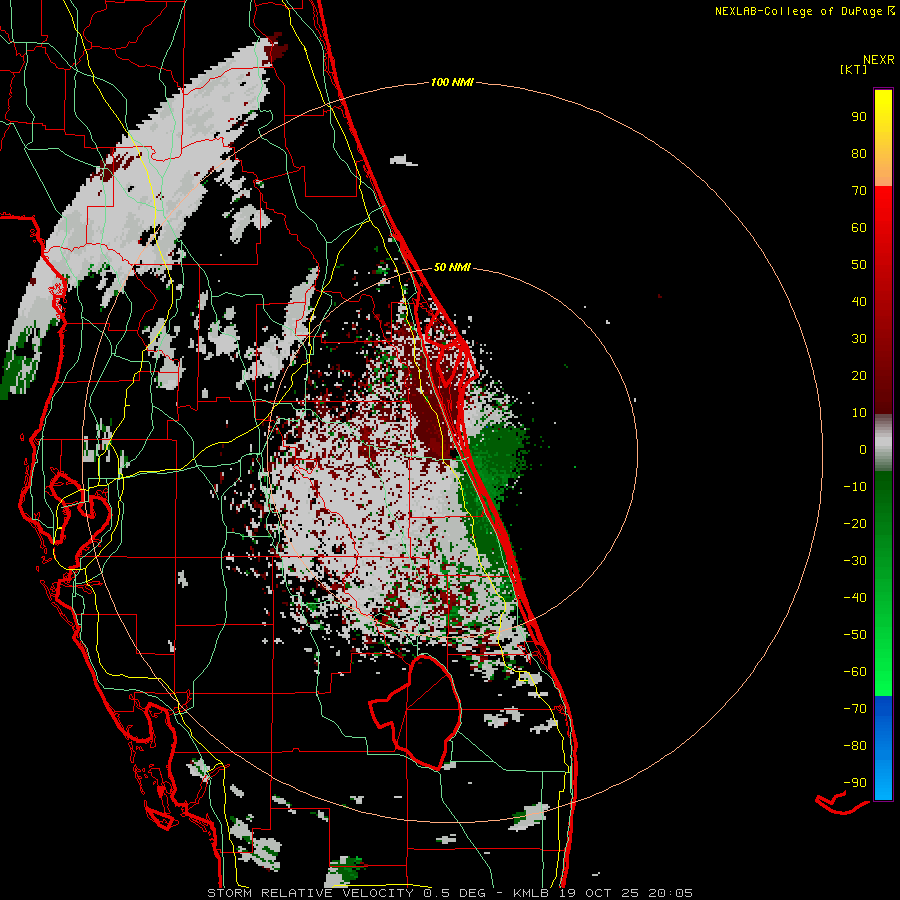Click the 100 NMI range ring label

pos(452,82)
